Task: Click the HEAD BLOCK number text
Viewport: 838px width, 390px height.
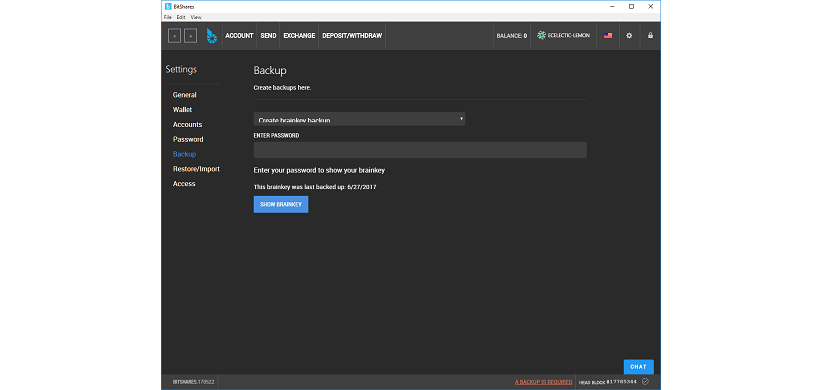Action: [x=622, y=382]
